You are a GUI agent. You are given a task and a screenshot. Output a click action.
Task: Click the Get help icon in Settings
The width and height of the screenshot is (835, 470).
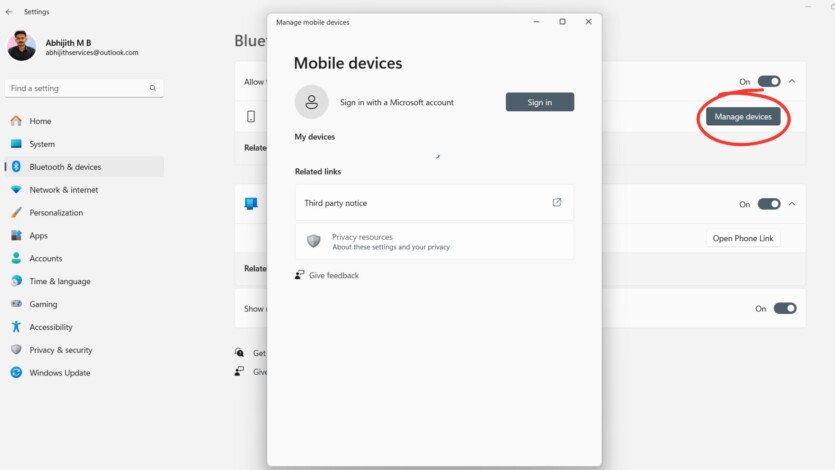tap(239, 352)
